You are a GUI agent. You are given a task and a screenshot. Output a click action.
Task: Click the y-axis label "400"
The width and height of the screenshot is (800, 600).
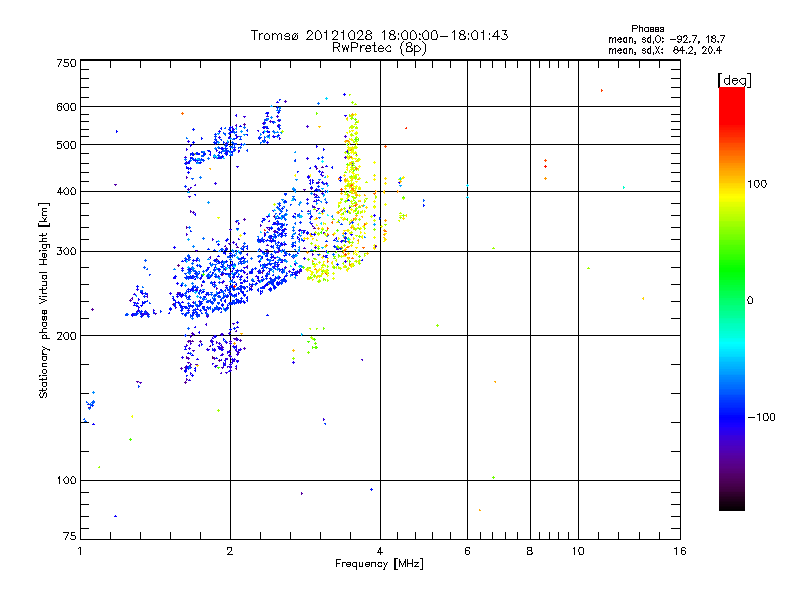tap(67, 192)
